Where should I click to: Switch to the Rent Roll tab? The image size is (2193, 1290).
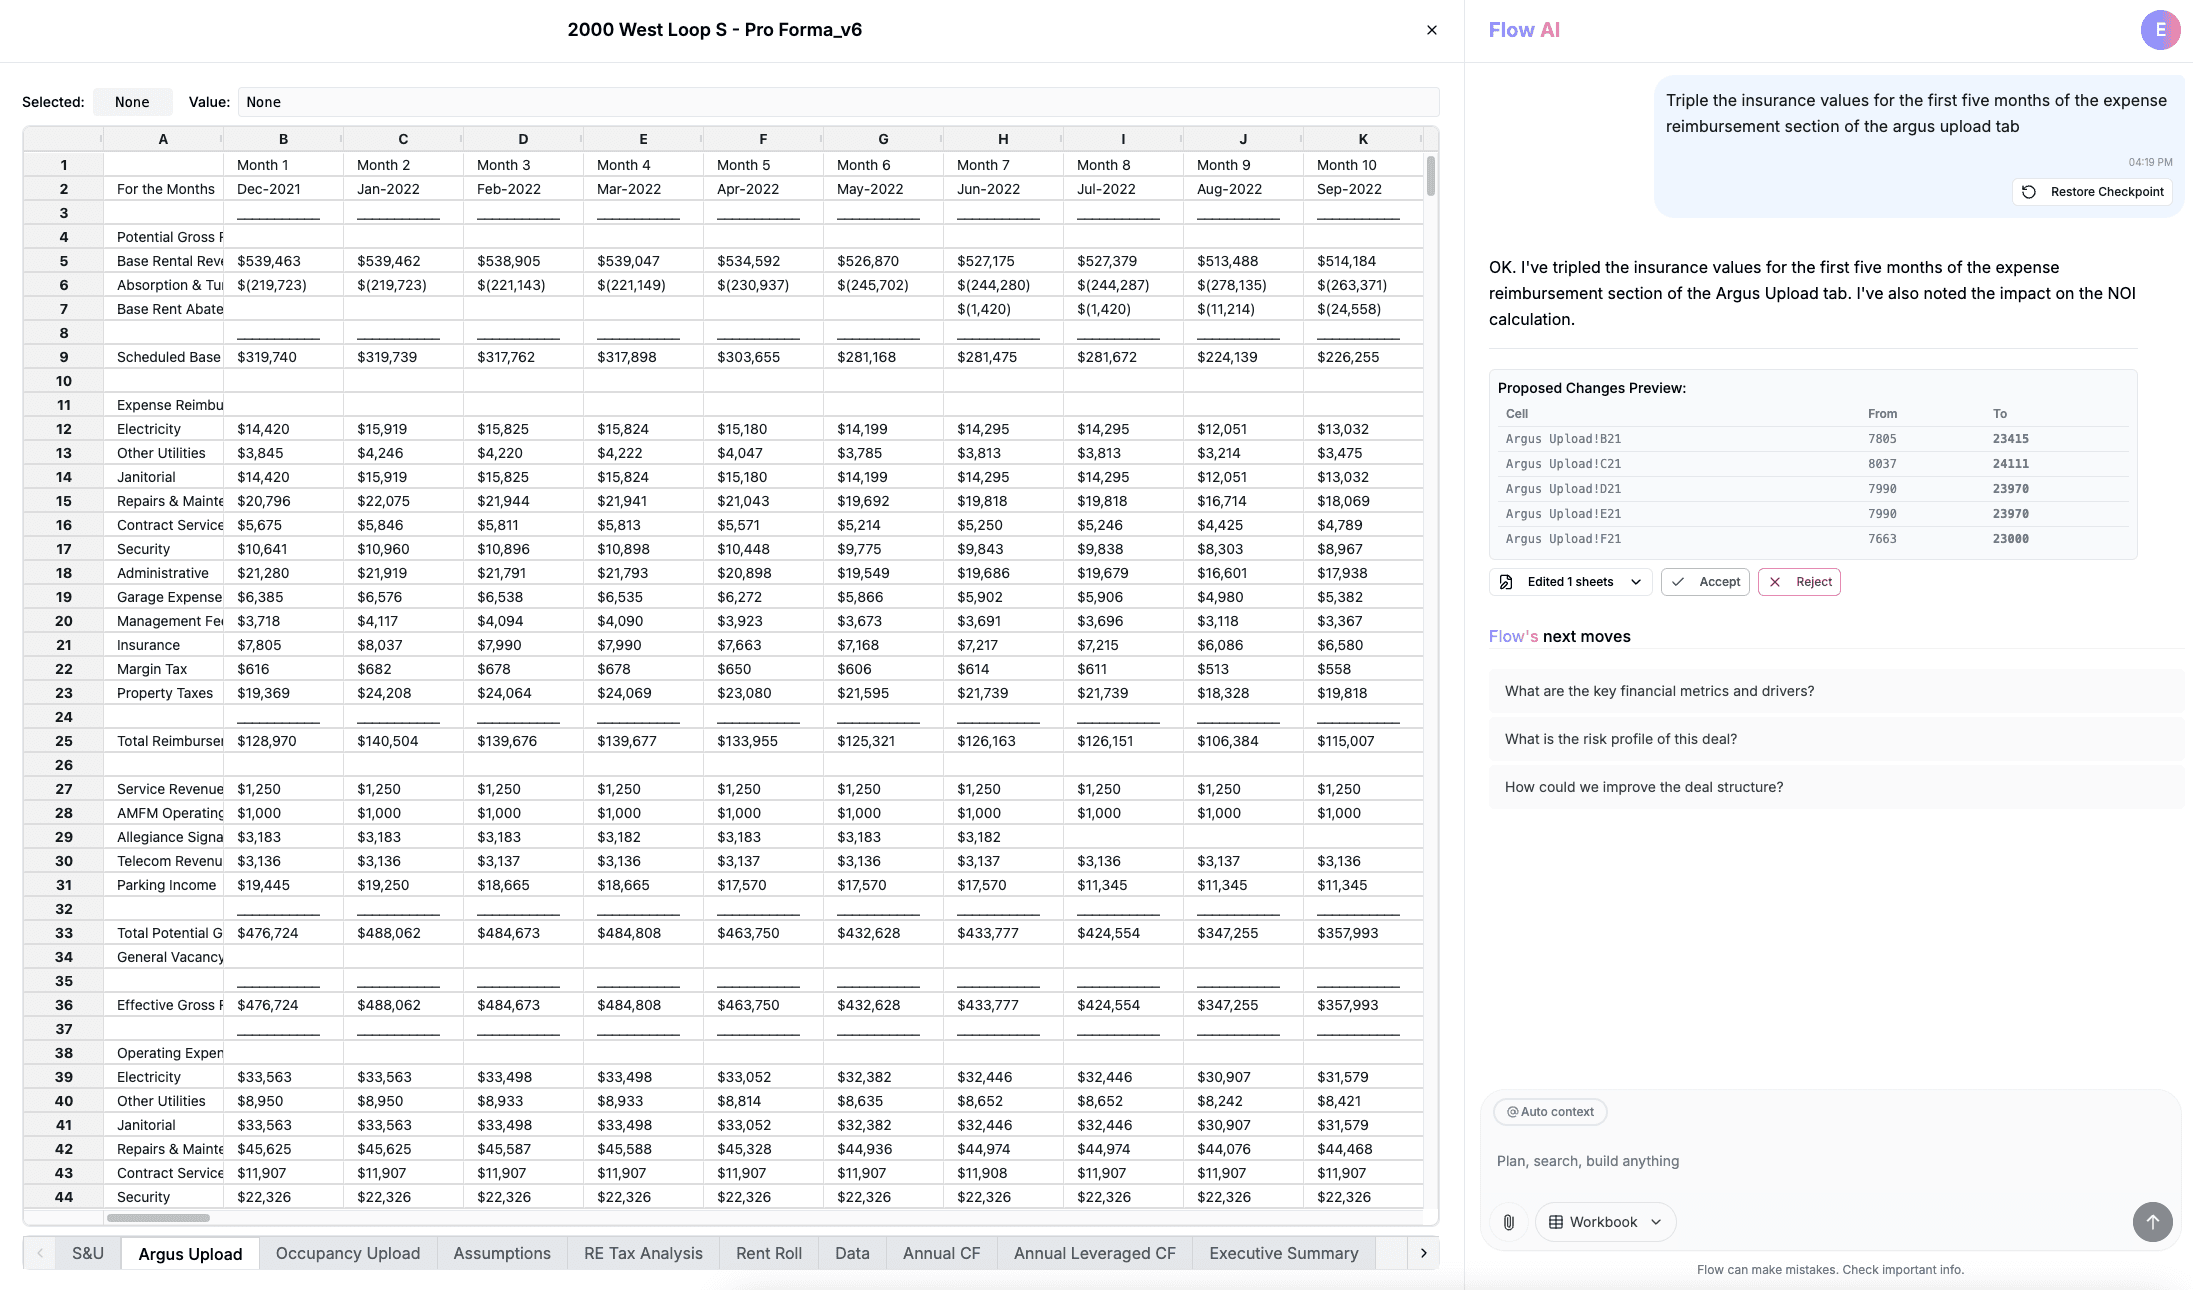[x=768, y=1253]
